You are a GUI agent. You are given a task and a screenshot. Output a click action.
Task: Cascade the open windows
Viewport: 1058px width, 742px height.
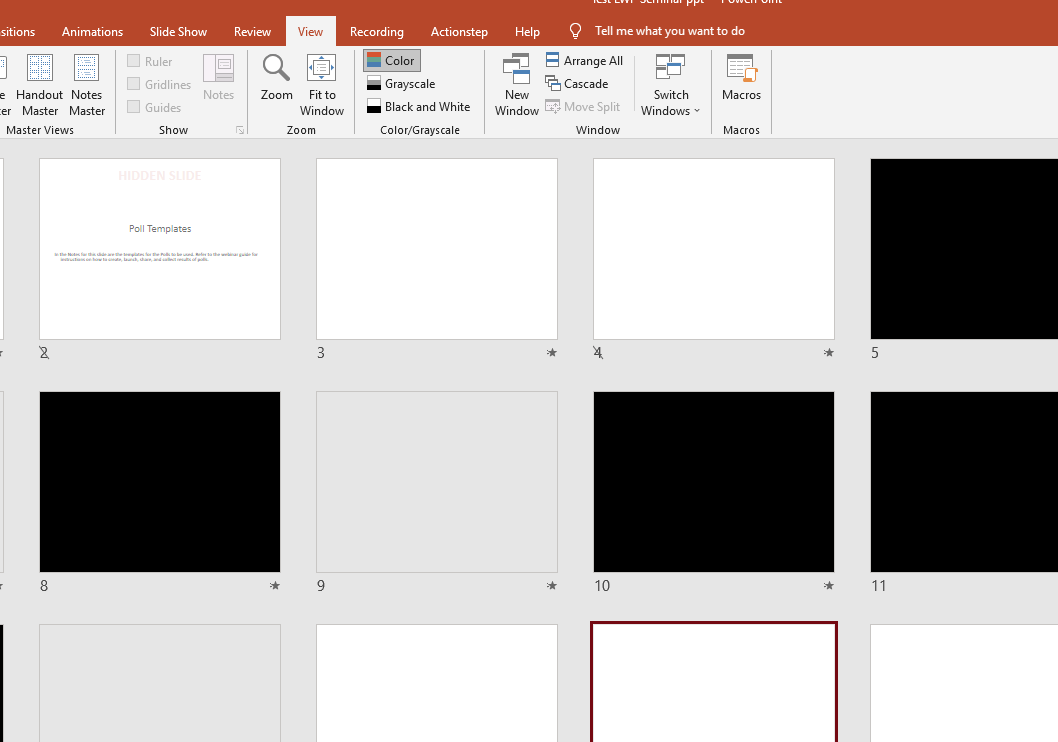tap(577, 84)
